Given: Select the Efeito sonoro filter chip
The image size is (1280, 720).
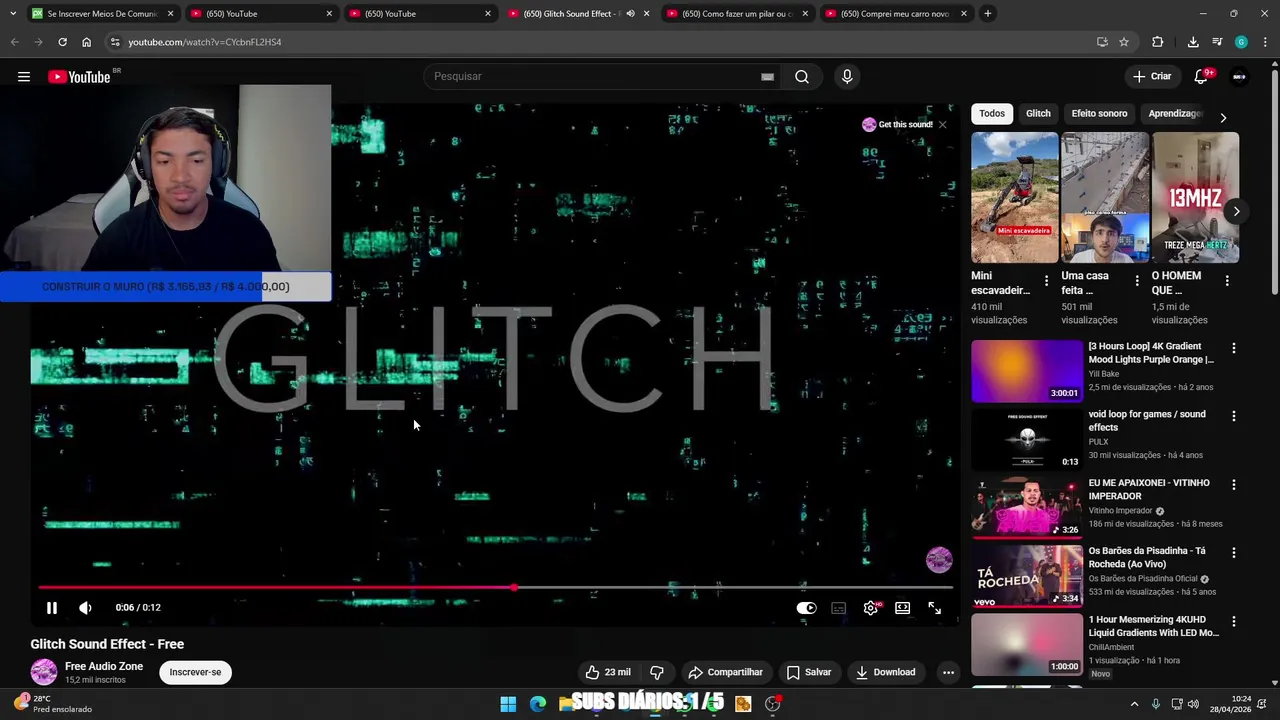Looking at the screenshot, I should pos(1099,114).
